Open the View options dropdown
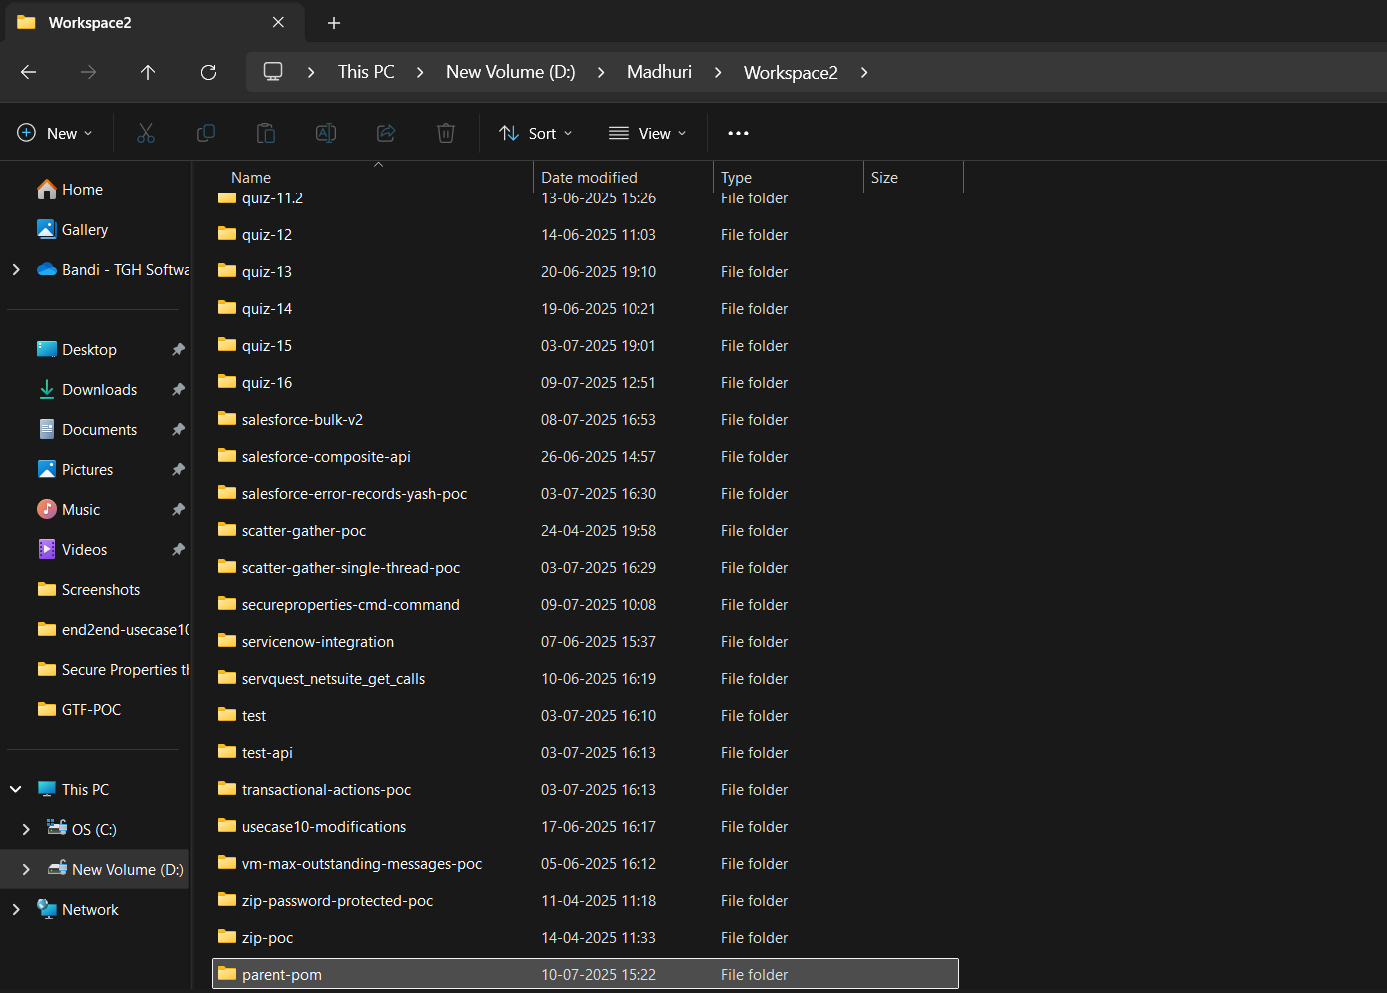The height and width of the screenshot is (993, 1387). pyautogui.click(x=647, y=132)
